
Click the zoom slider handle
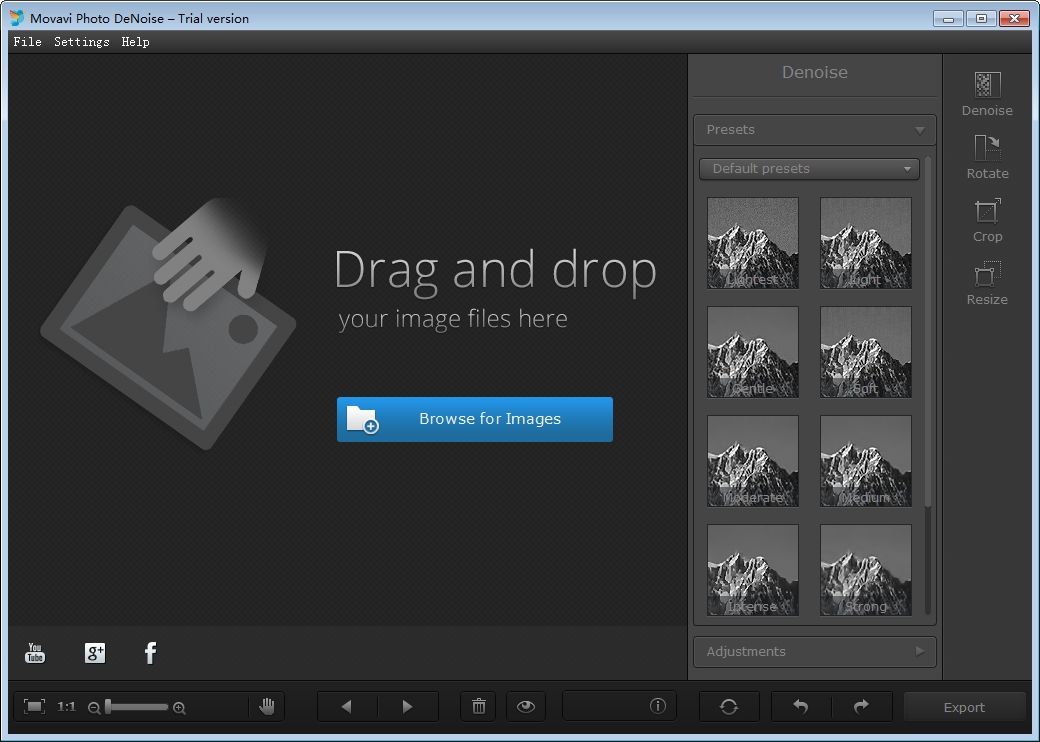click(108, 707)
